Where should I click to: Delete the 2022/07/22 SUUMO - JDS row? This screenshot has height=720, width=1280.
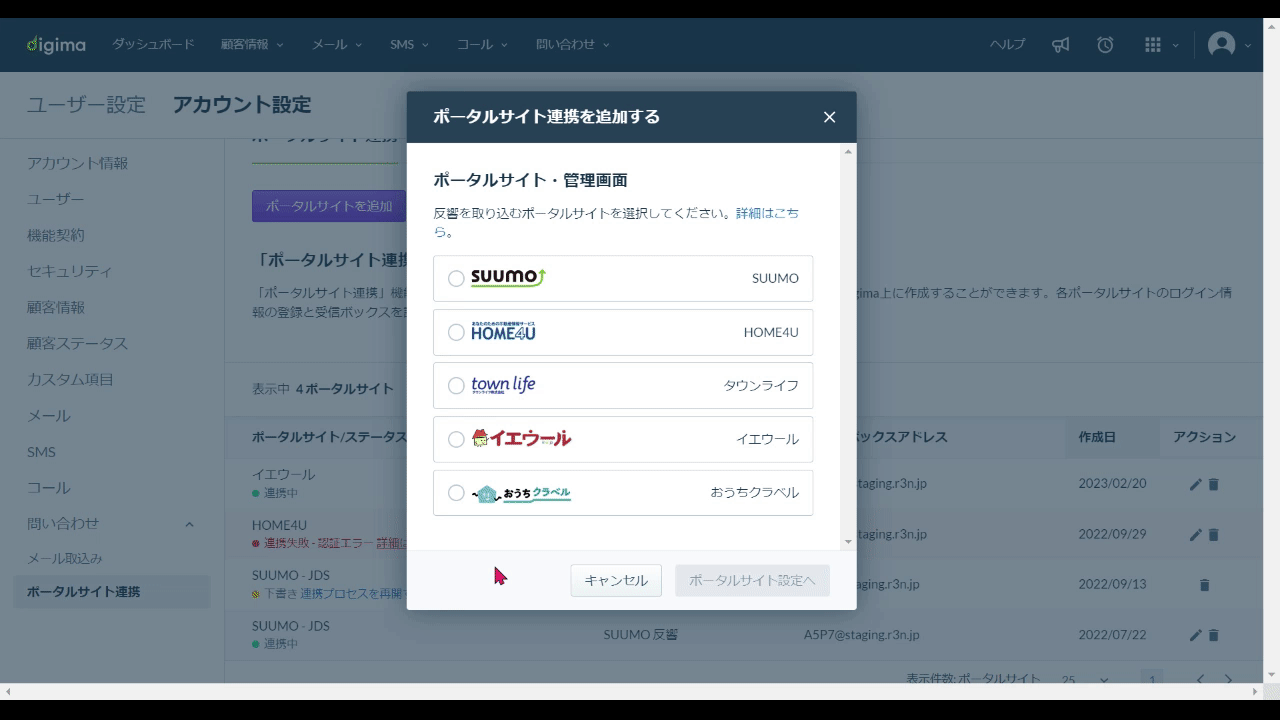pyautogui.click(x=1214, y=635)
